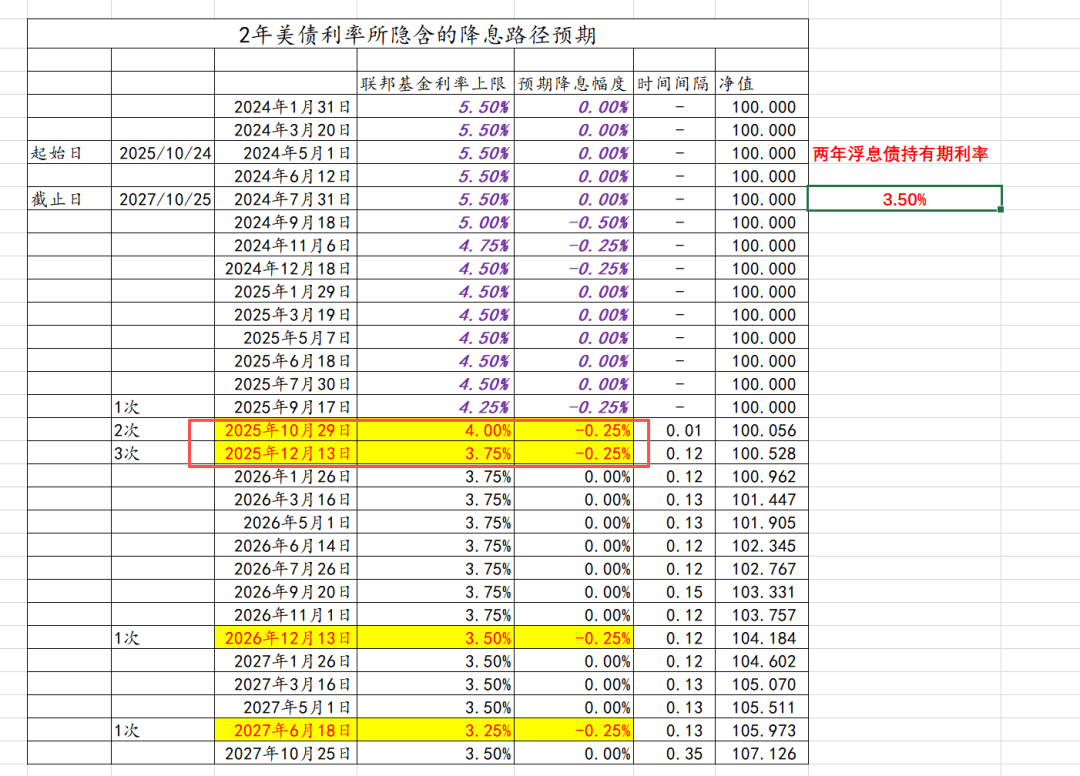Image resolution: width=1080 pixels, height=776 pixels.
Task: Select the date cell 2024年3月20日
Action: pos(285,129)
